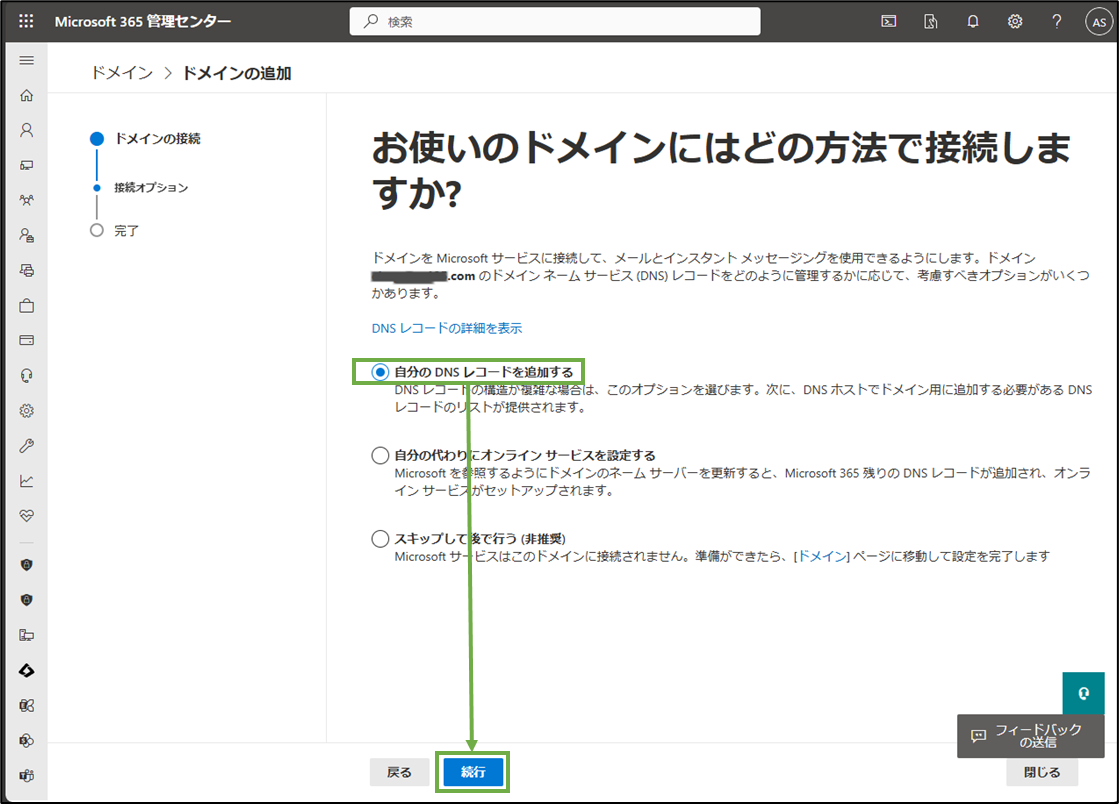The width and height of the screenshot is (1119, 804).
Task: Click the 閉じる button
Action: (1042, 772)
